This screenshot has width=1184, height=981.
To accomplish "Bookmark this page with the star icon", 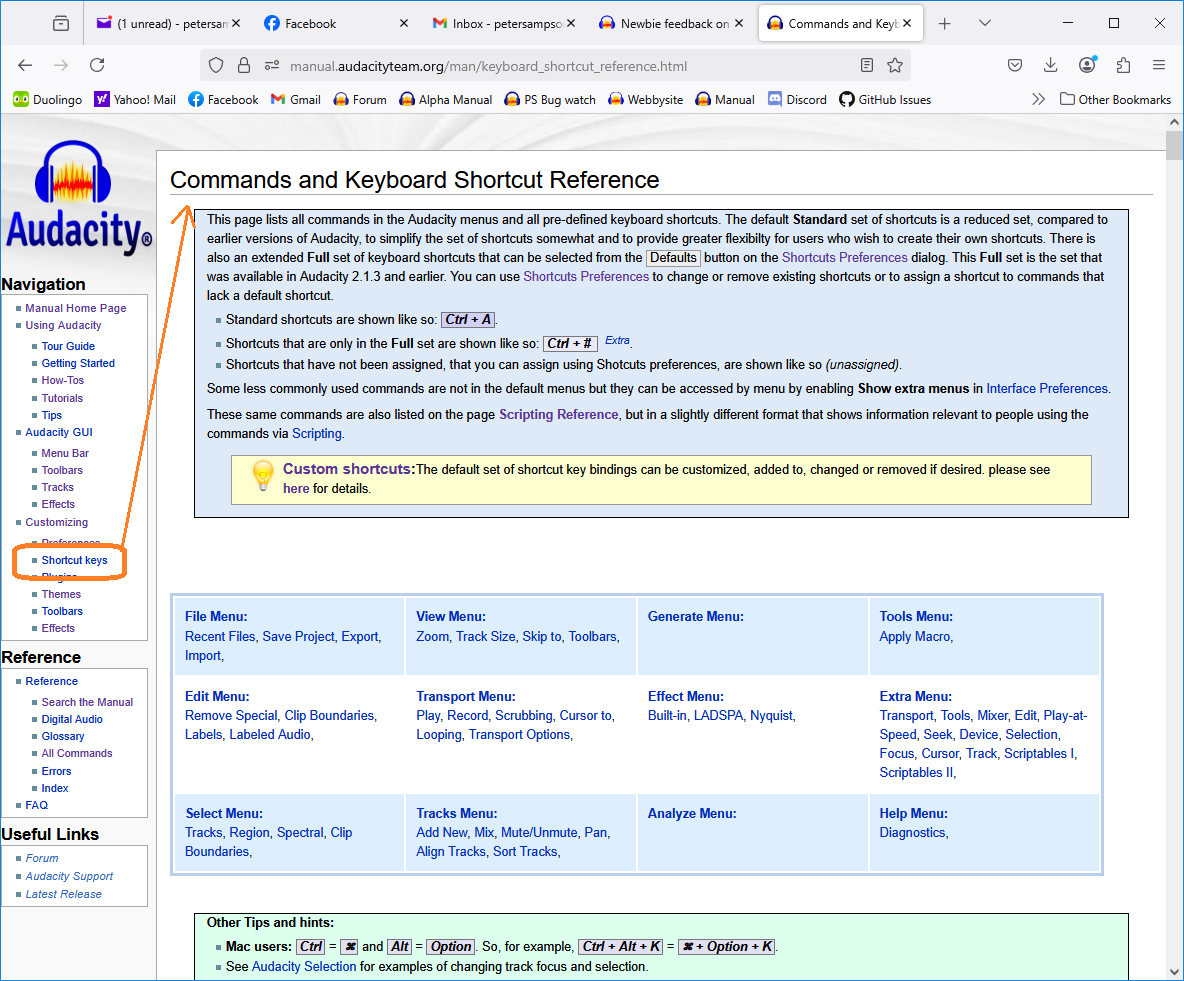I will (895, 65).
